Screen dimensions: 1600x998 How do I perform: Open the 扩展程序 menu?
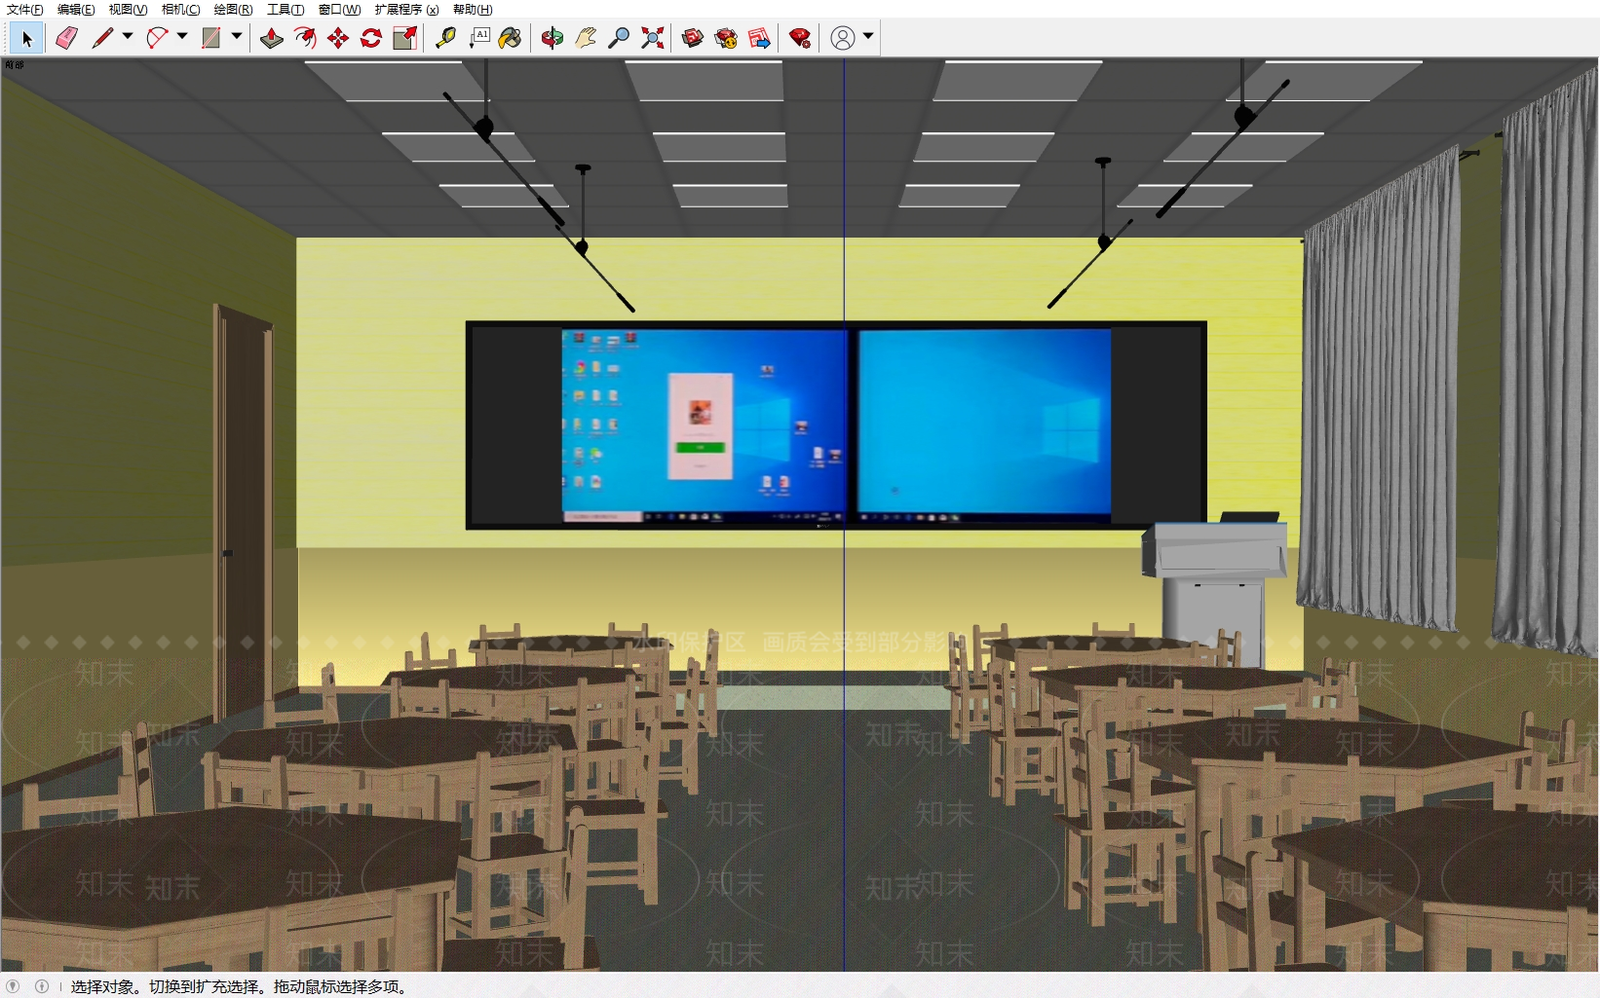click(407, 9)
